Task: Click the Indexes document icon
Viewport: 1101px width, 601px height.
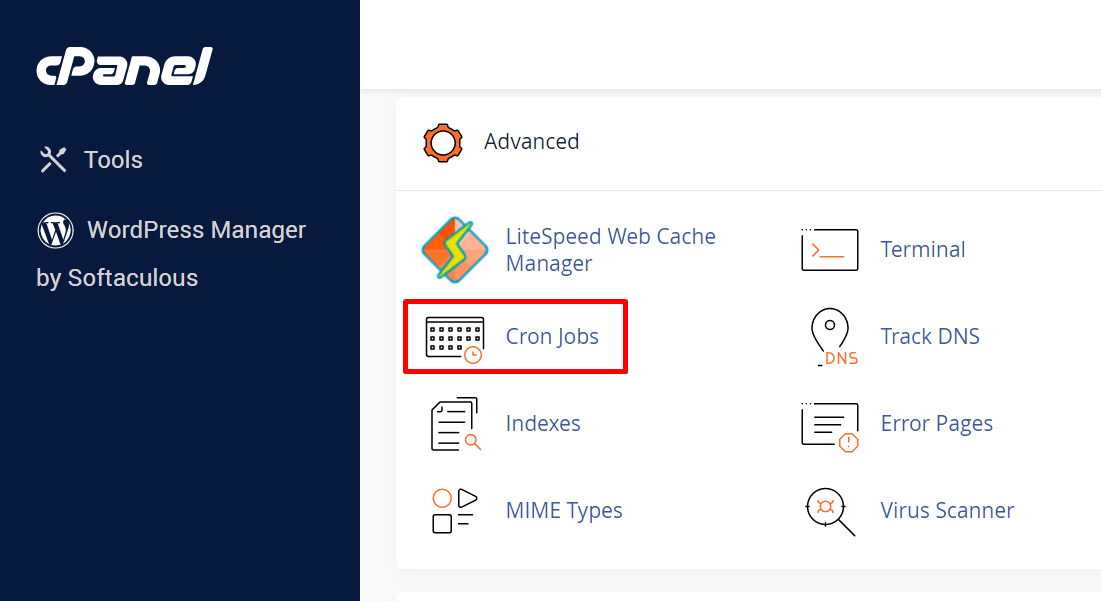Action: click(455, 424)
